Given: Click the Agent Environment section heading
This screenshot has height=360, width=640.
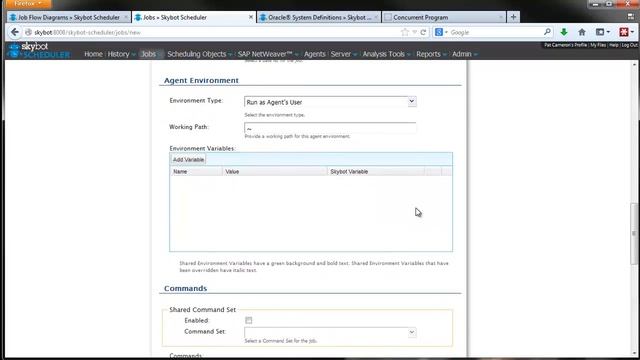Looking at the screenshot, I should point(201,80).
